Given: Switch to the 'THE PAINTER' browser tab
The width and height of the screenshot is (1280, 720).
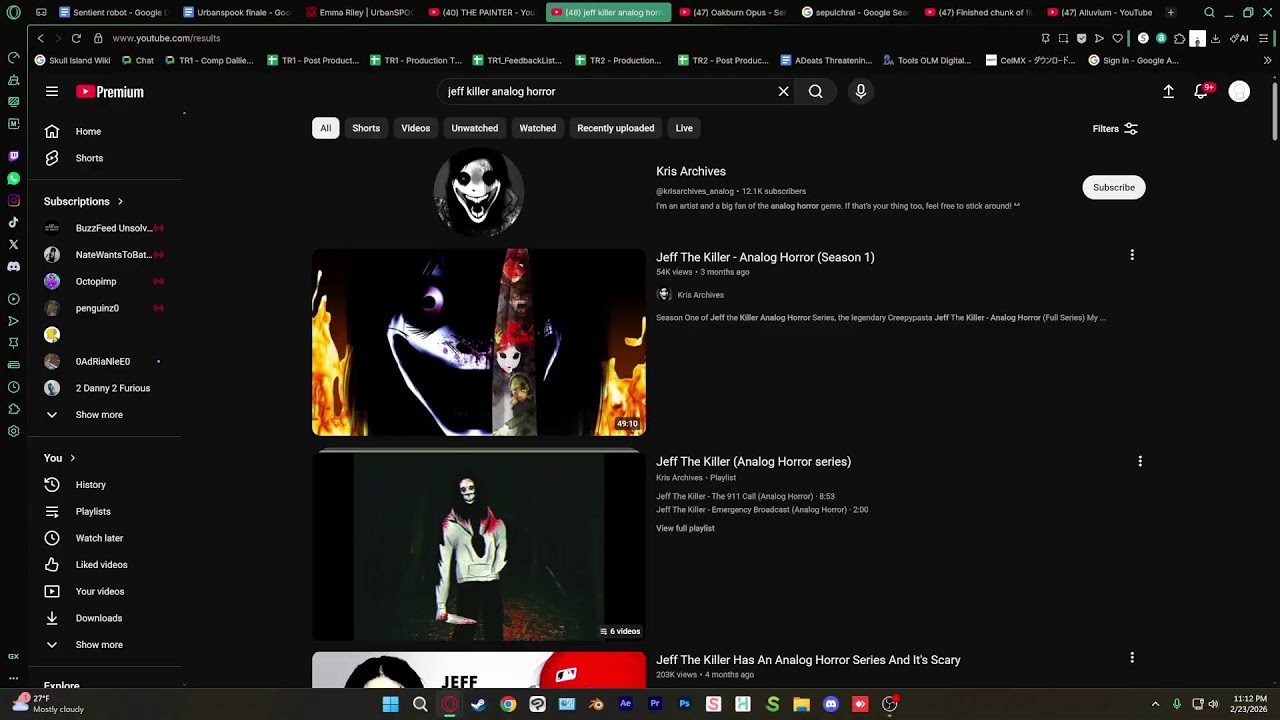Looking at the screenshot, I should (x=481, y=12).
